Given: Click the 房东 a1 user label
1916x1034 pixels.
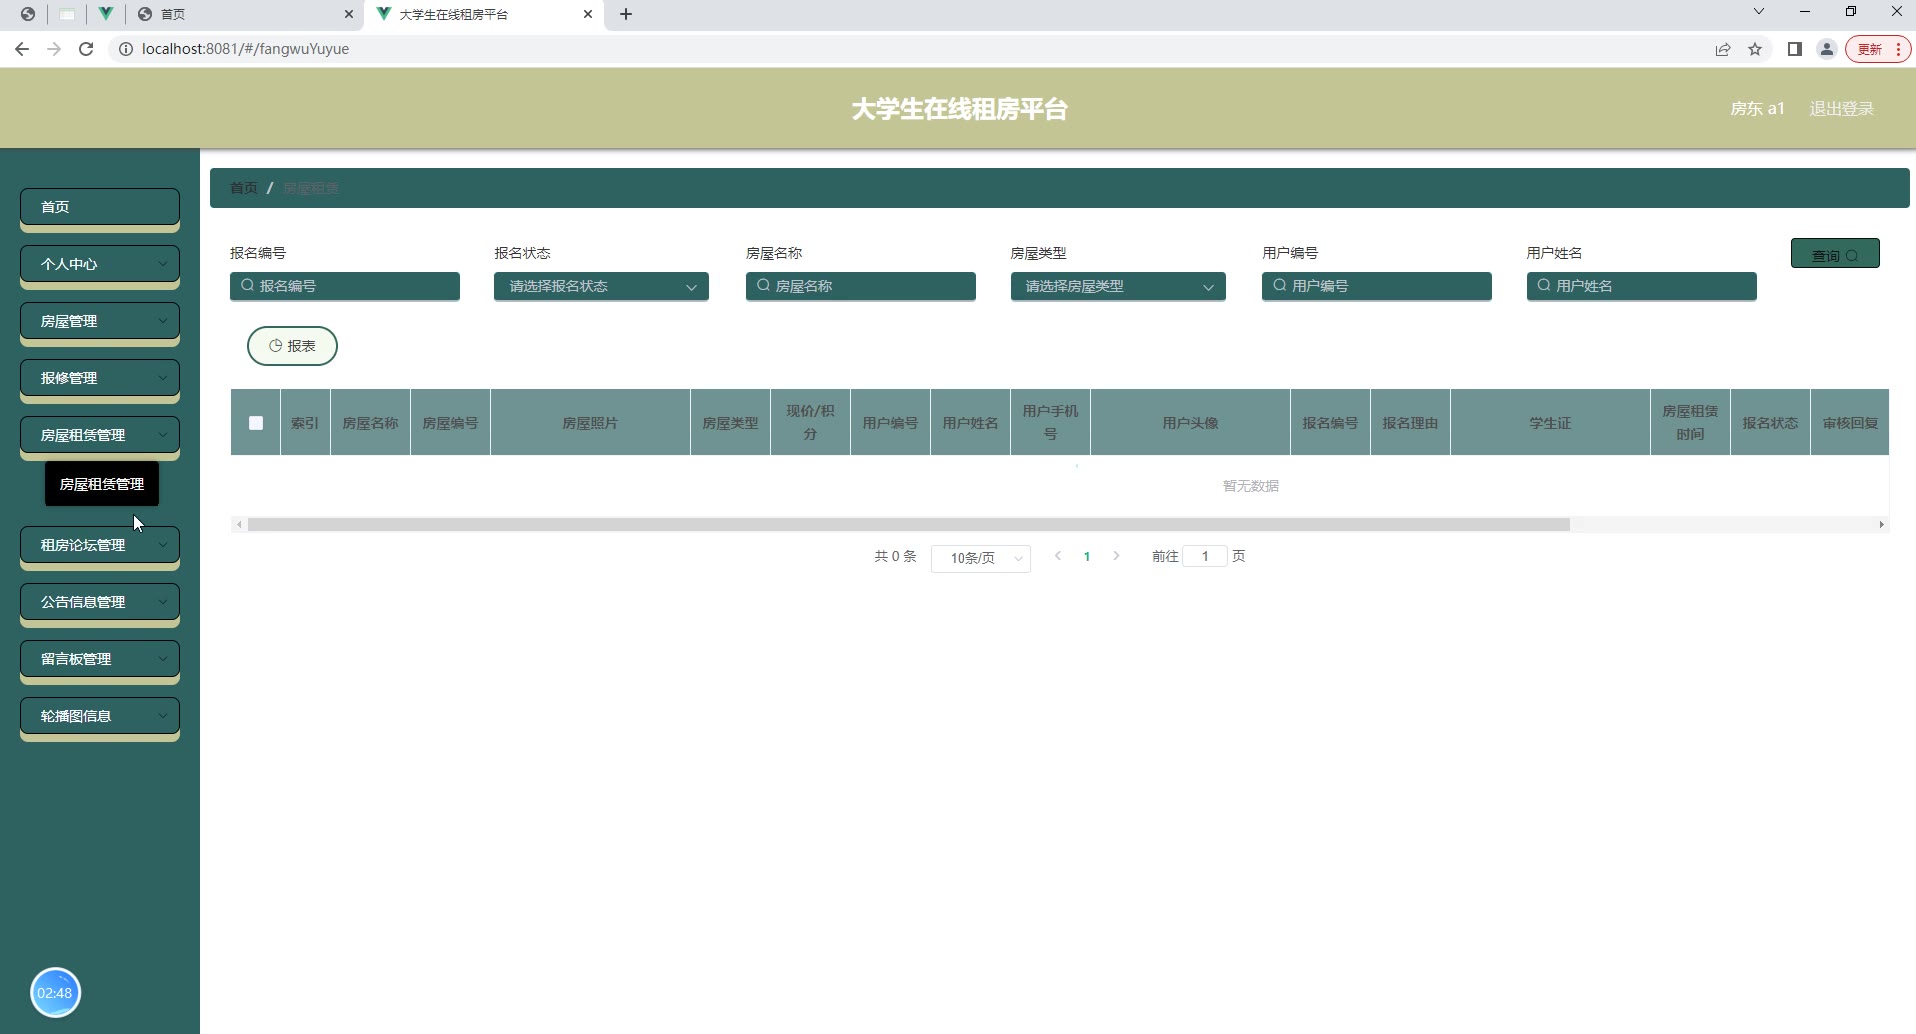Looking at the screenshot, I should [1757, 109].
